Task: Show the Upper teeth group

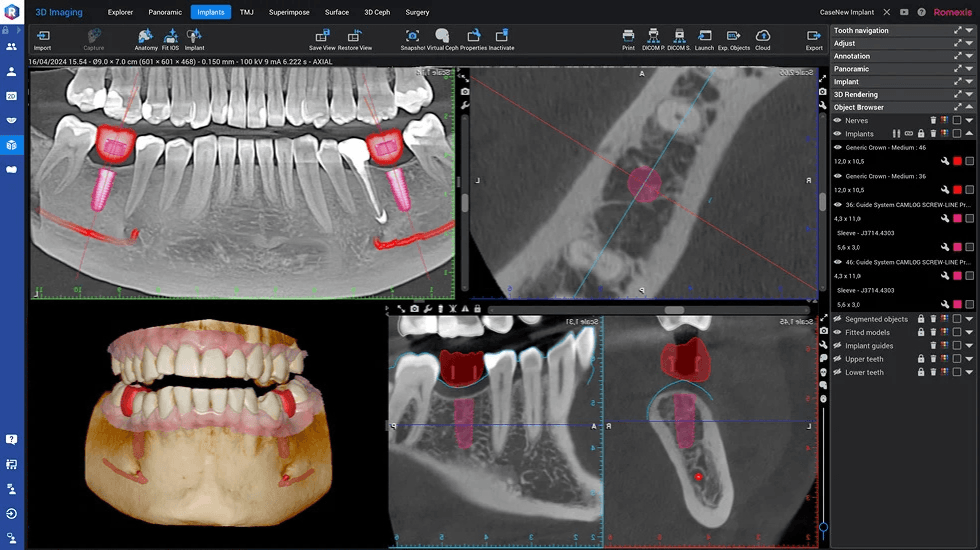Action: point(838,359)
